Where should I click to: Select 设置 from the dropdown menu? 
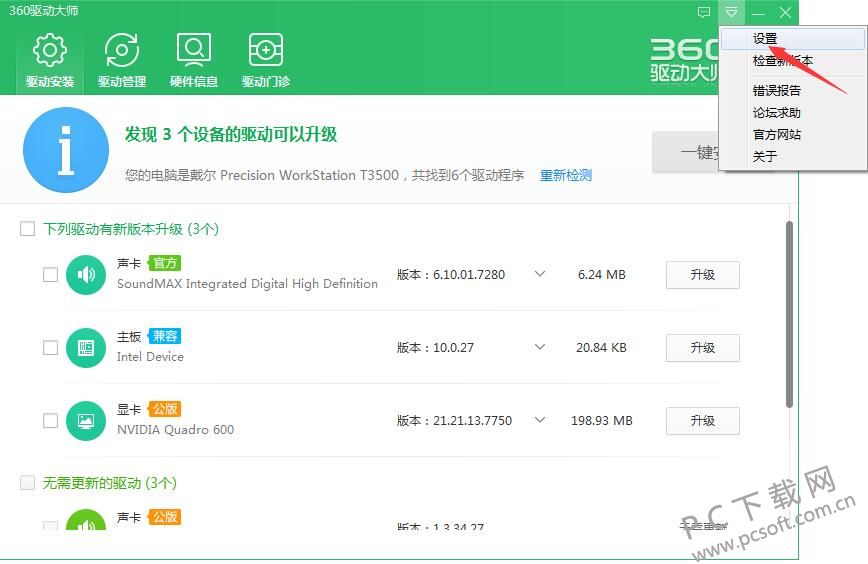click(x=765, y=39)
